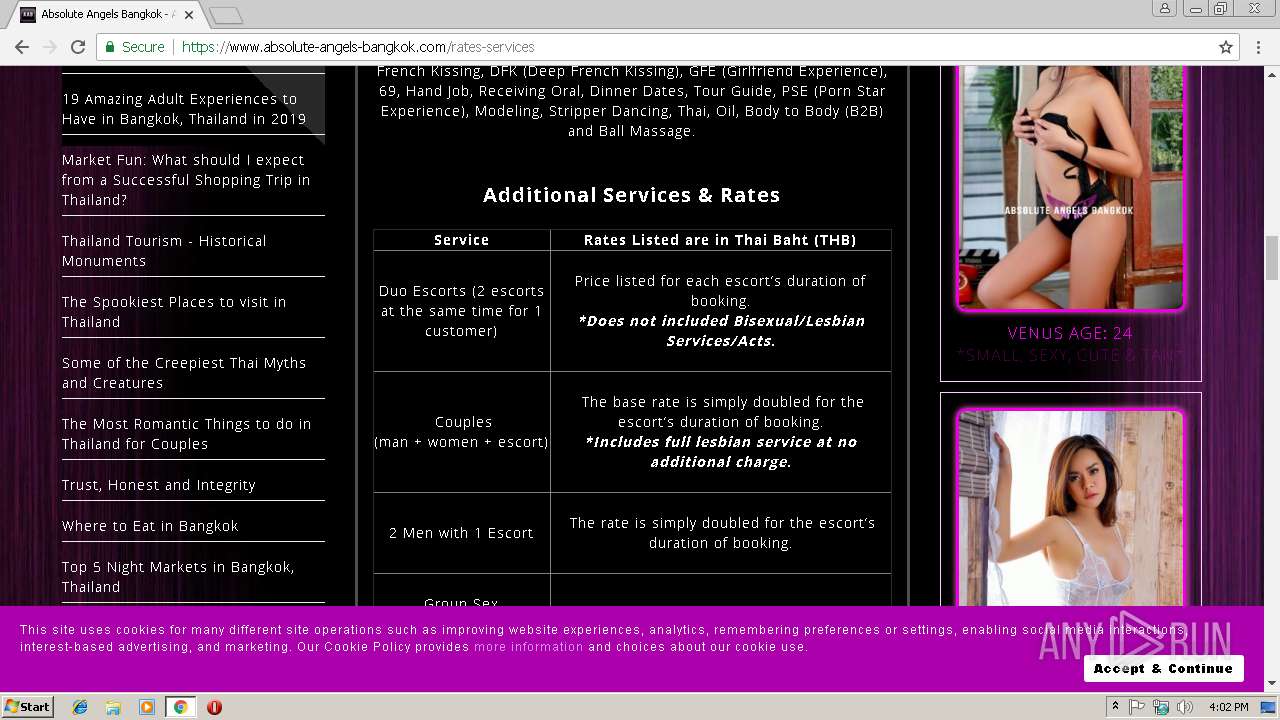1280x720 pixels.
Task: Select the Duo Escorts table cell
Action: tap(461, 311)
